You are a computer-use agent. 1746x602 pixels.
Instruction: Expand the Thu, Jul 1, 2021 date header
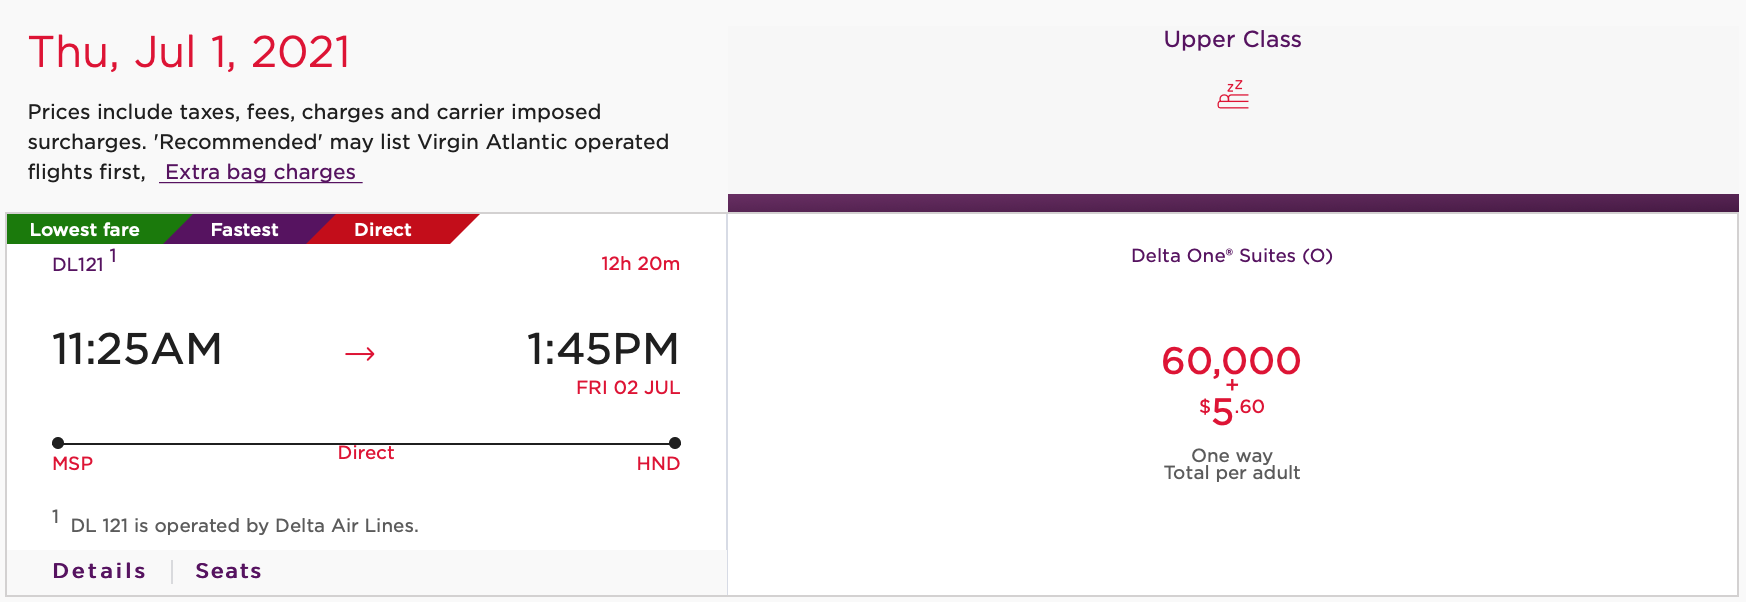coord(189,52)
